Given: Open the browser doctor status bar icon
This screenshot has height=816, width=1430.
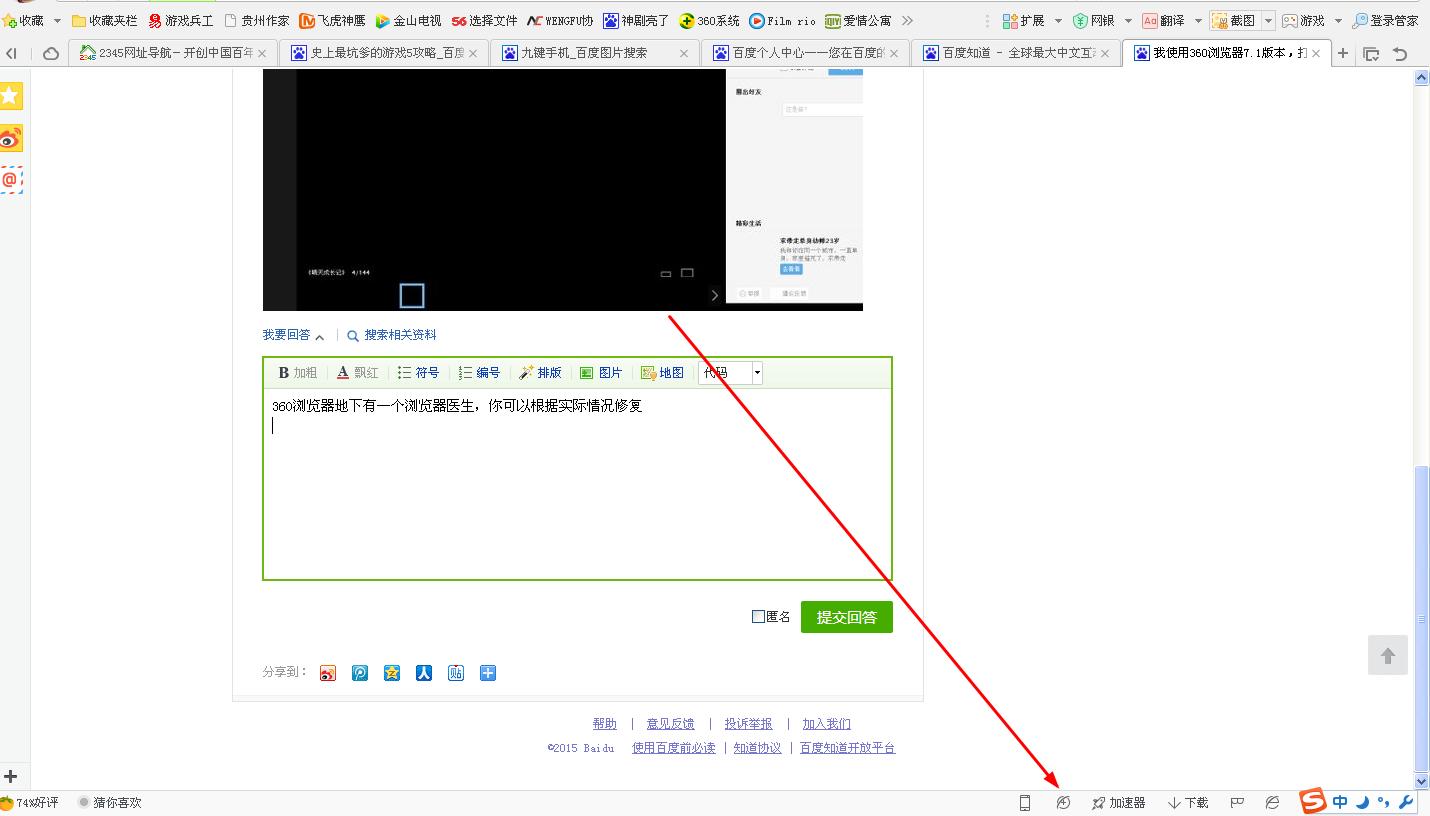Looking at the screenshot, I should [x=1063, y=802].
